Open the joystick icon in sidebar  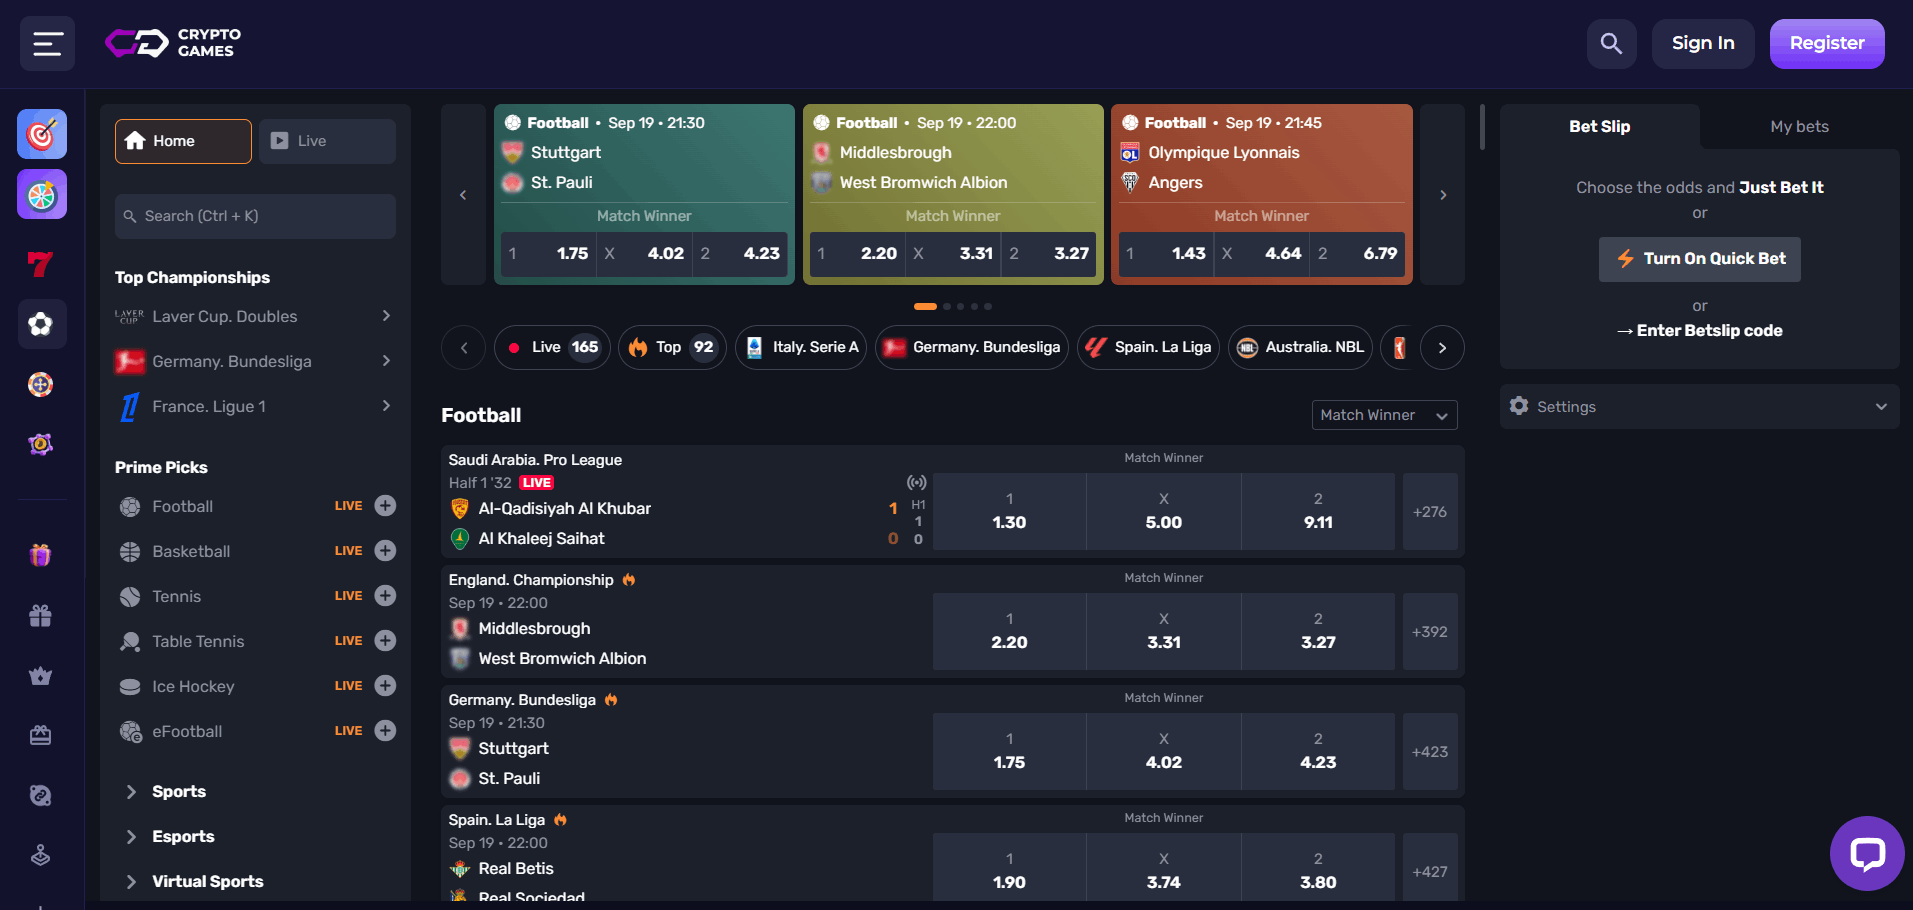point(41,855)
